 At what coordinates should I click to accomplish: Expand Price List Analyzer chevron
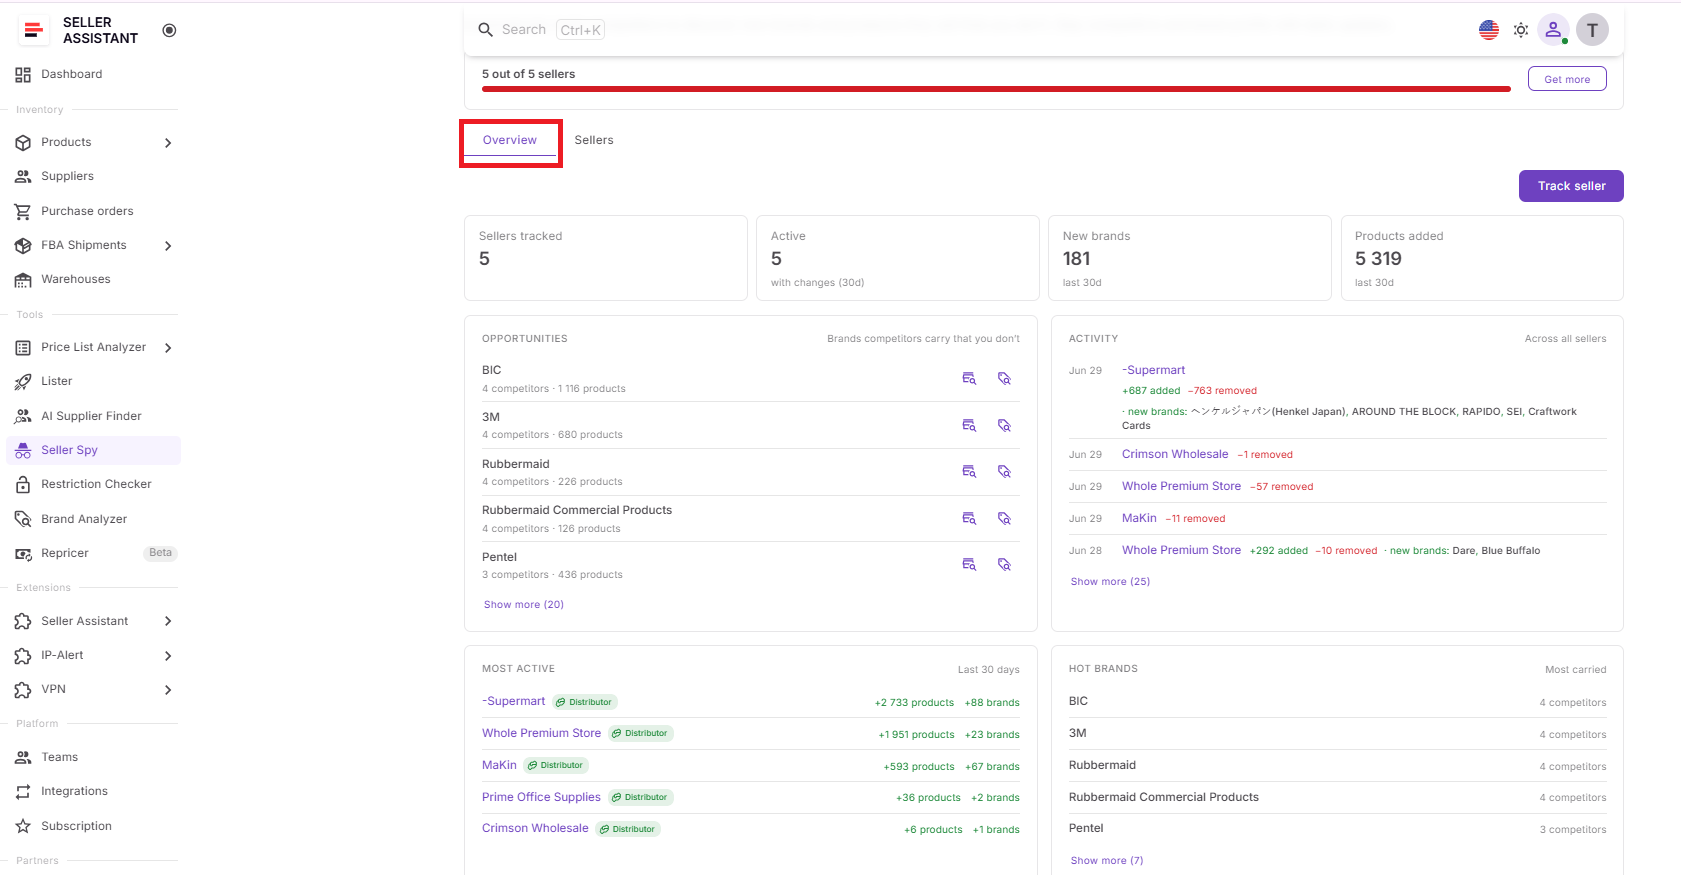pyautogui.click(x=168, y=348)
